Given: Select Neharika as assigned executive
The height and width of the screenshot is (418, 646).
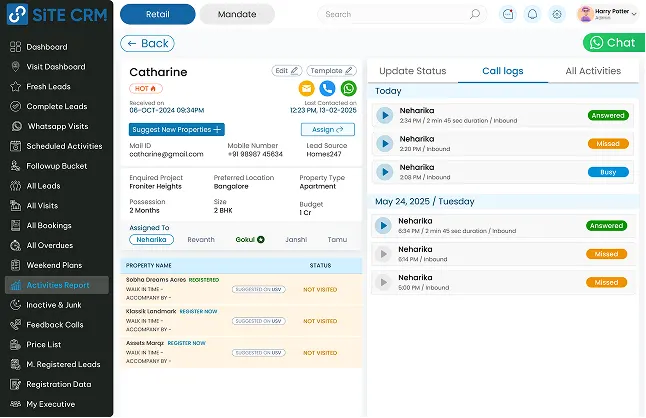Looking at the screenshot, I should point(151,240).
